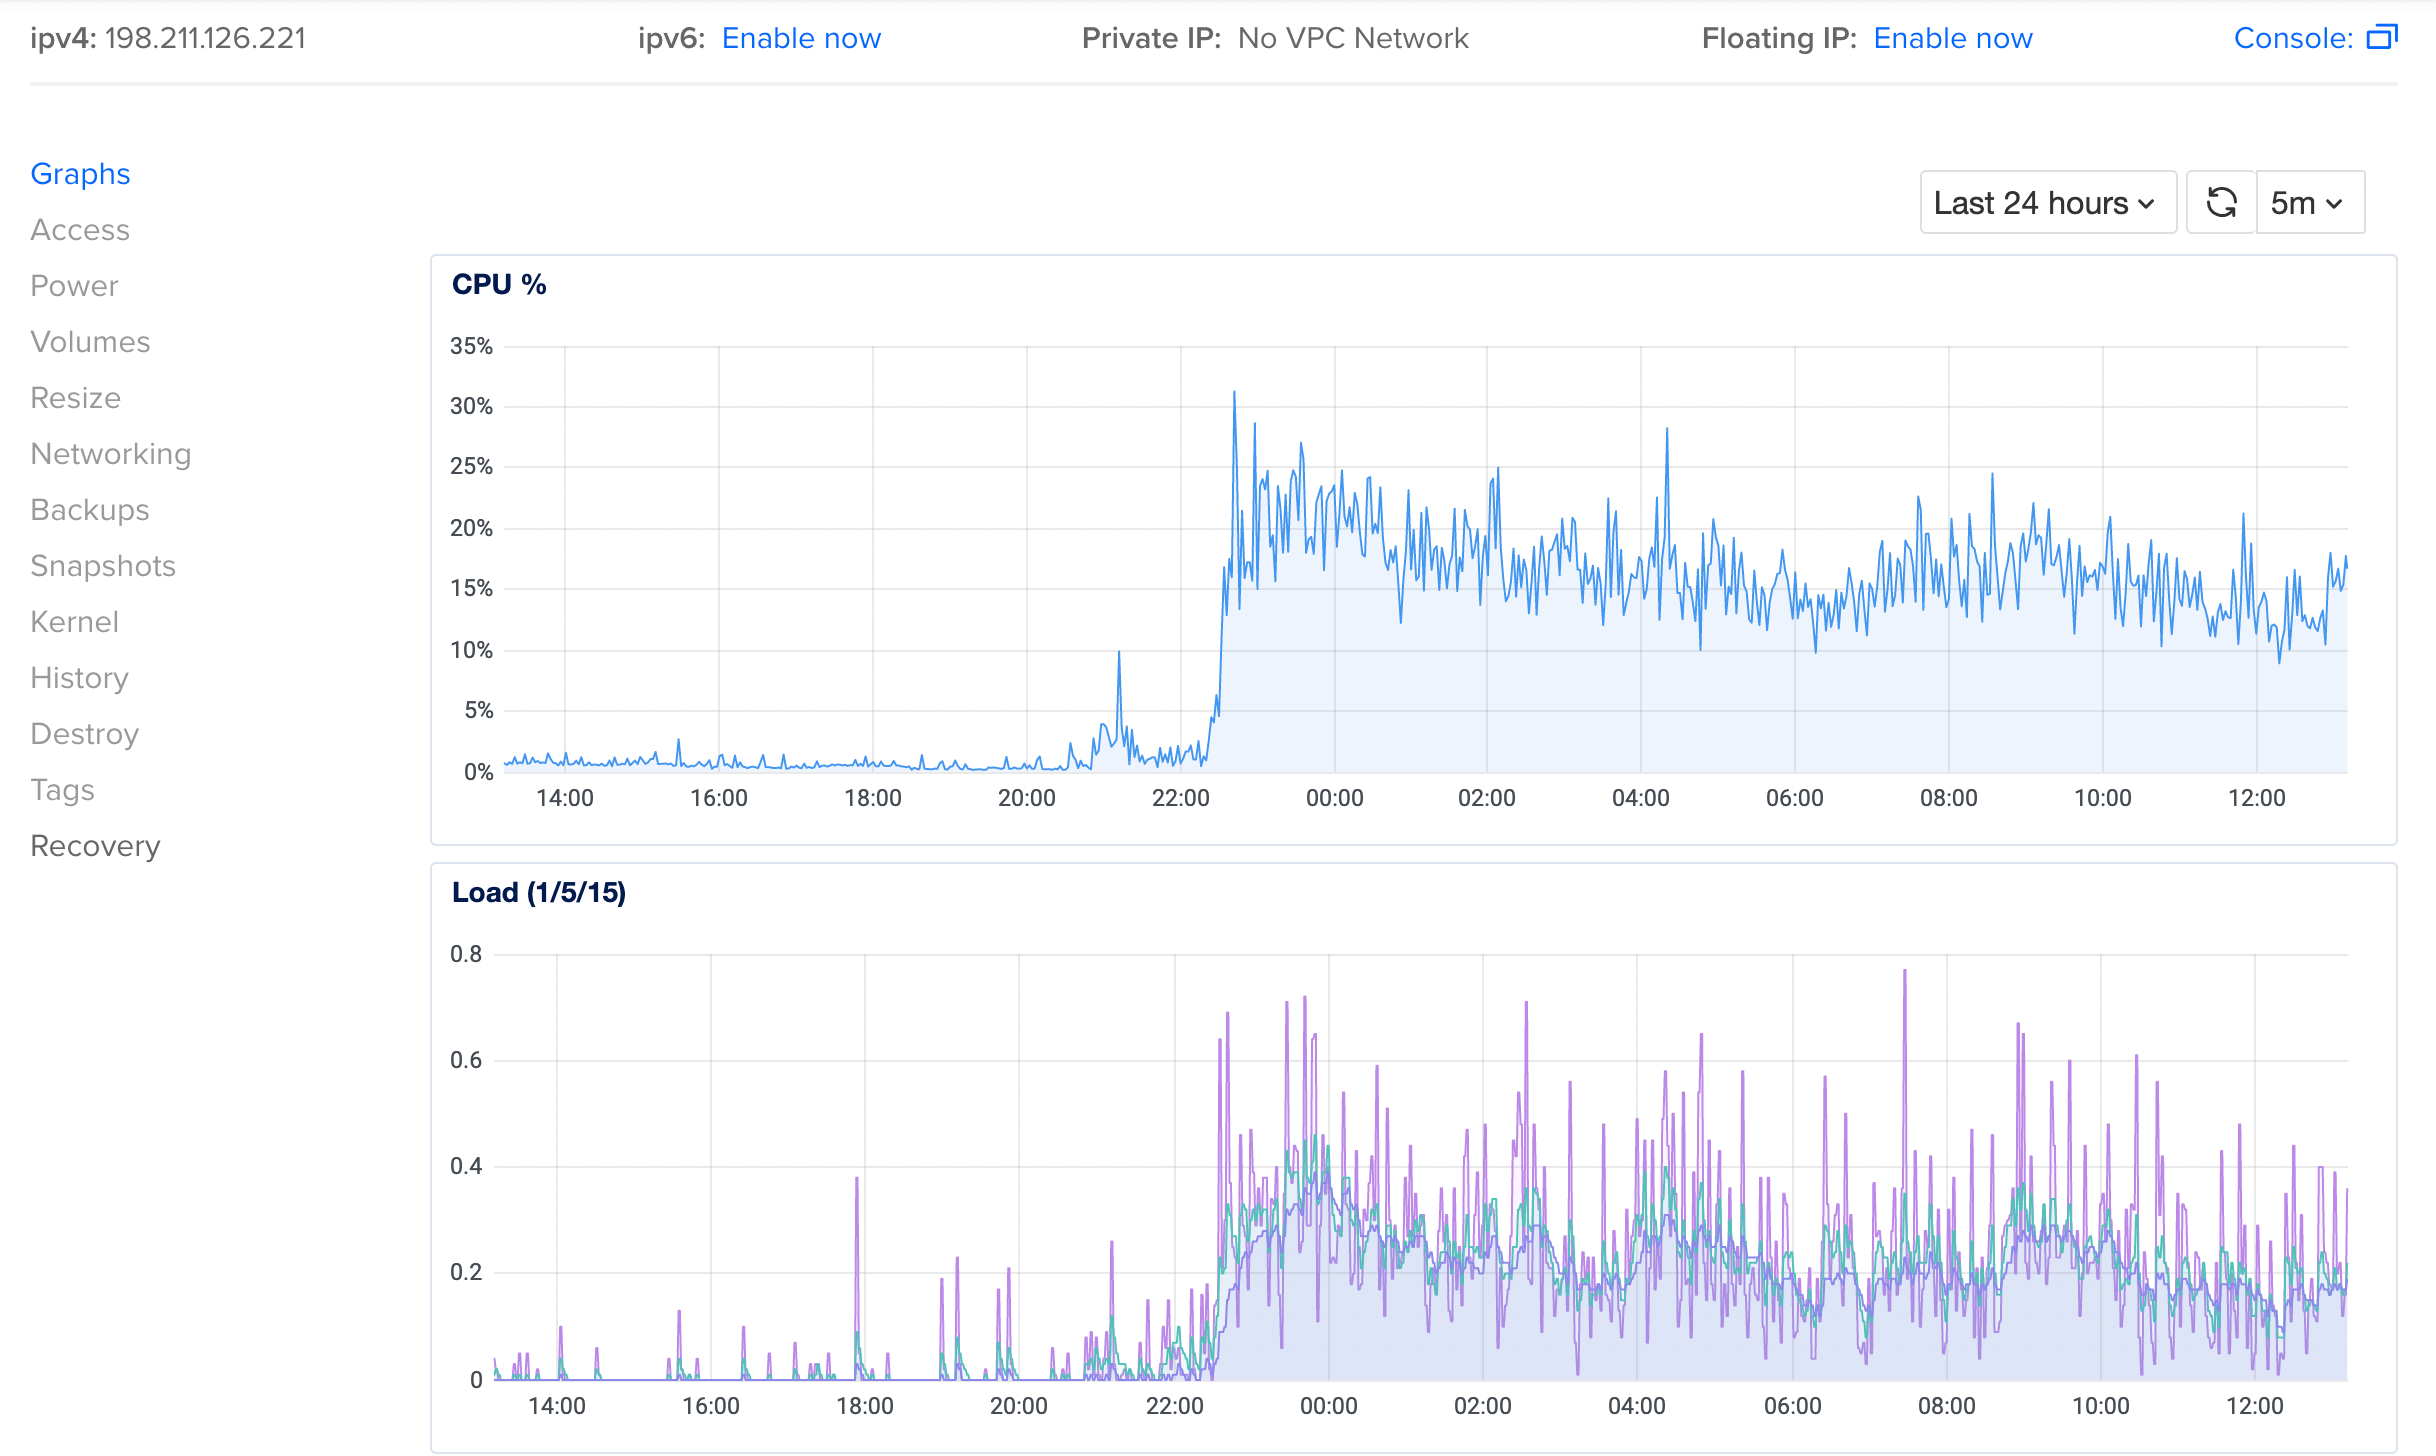Open the Networking section
The width and height of the screenshot is (2436, 1456).
pyautogui.click(x=110, y=454)
